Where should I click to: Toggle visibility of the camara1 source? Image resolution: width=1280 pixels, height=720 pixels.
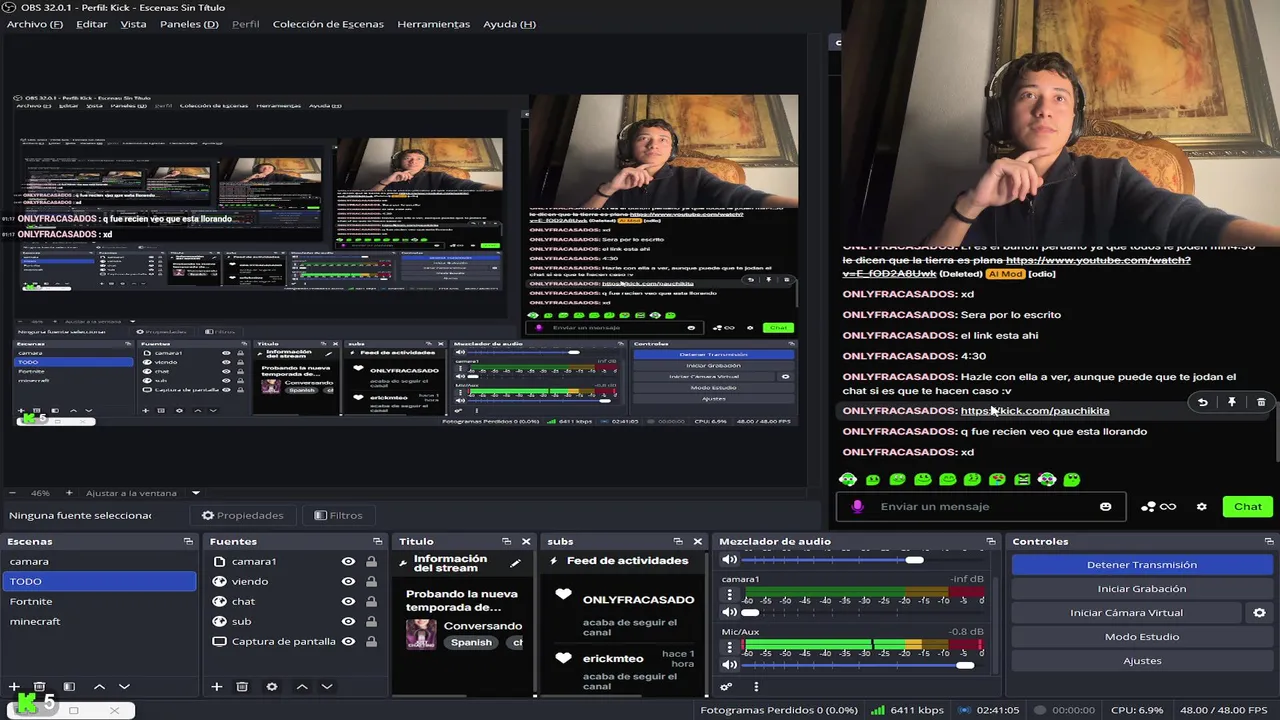coord(348,562)
